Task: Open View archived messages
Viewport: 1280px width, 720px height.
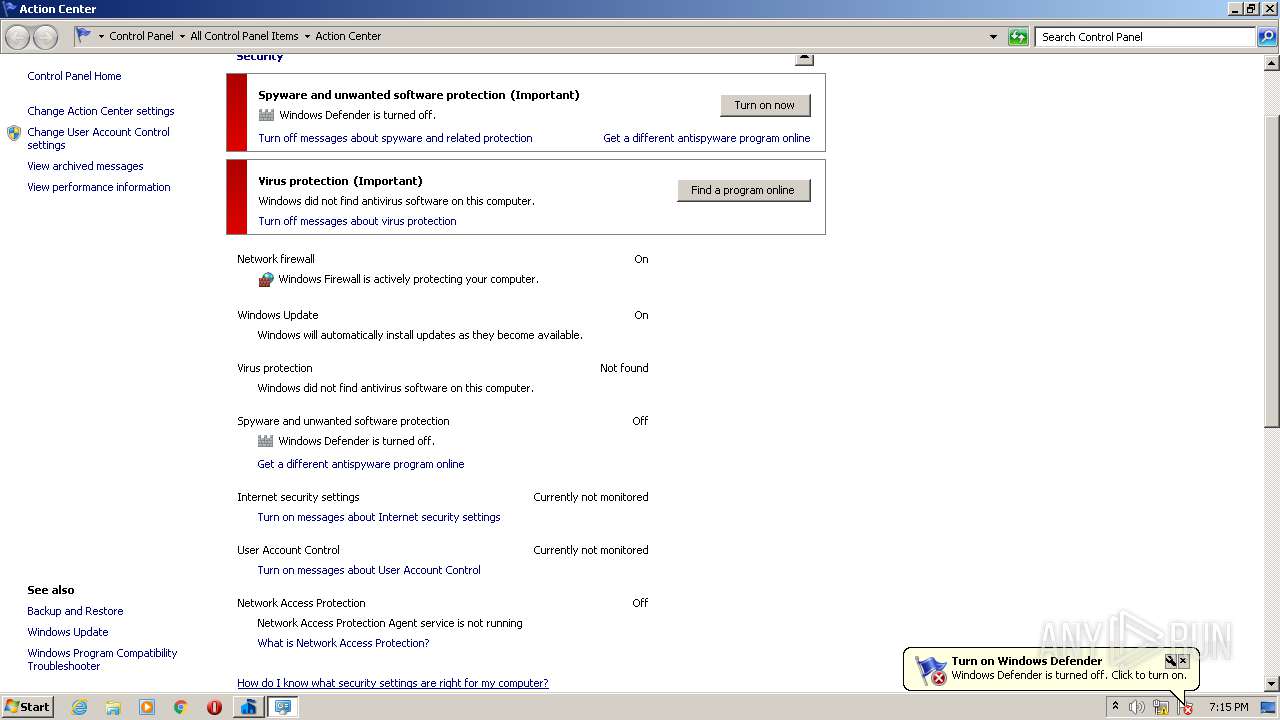Action: [x=85, y=166]
